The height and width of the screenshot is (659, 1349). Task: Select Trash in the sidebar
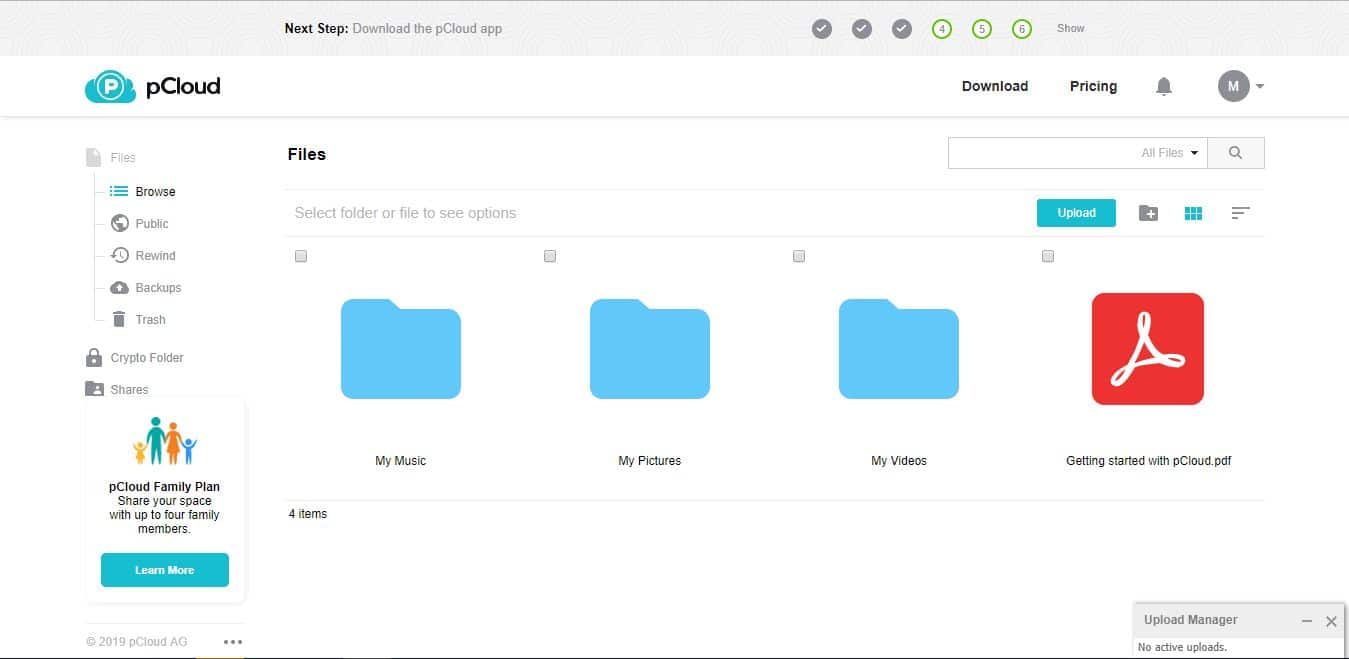click(x=150, y=320)
